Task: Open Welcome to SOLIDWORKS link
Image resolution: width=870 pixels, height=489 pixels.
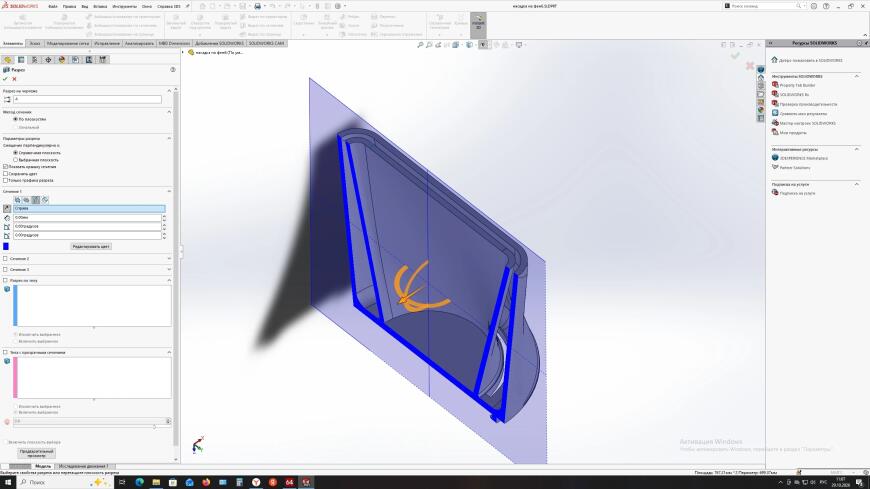Action: 811,60
